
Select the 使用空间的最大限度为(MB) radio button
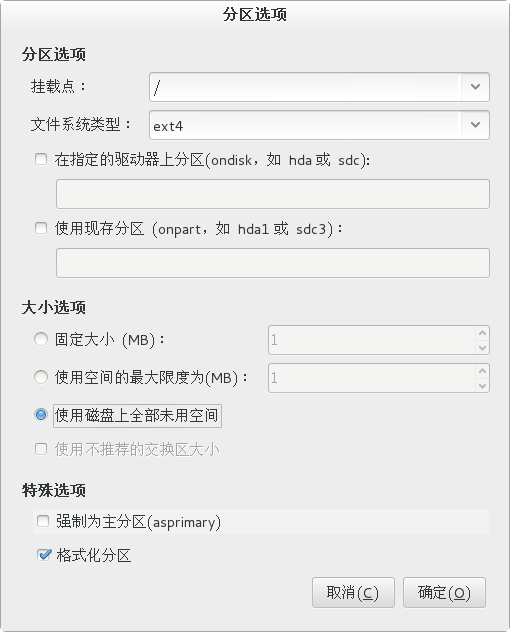click(41, 377)
